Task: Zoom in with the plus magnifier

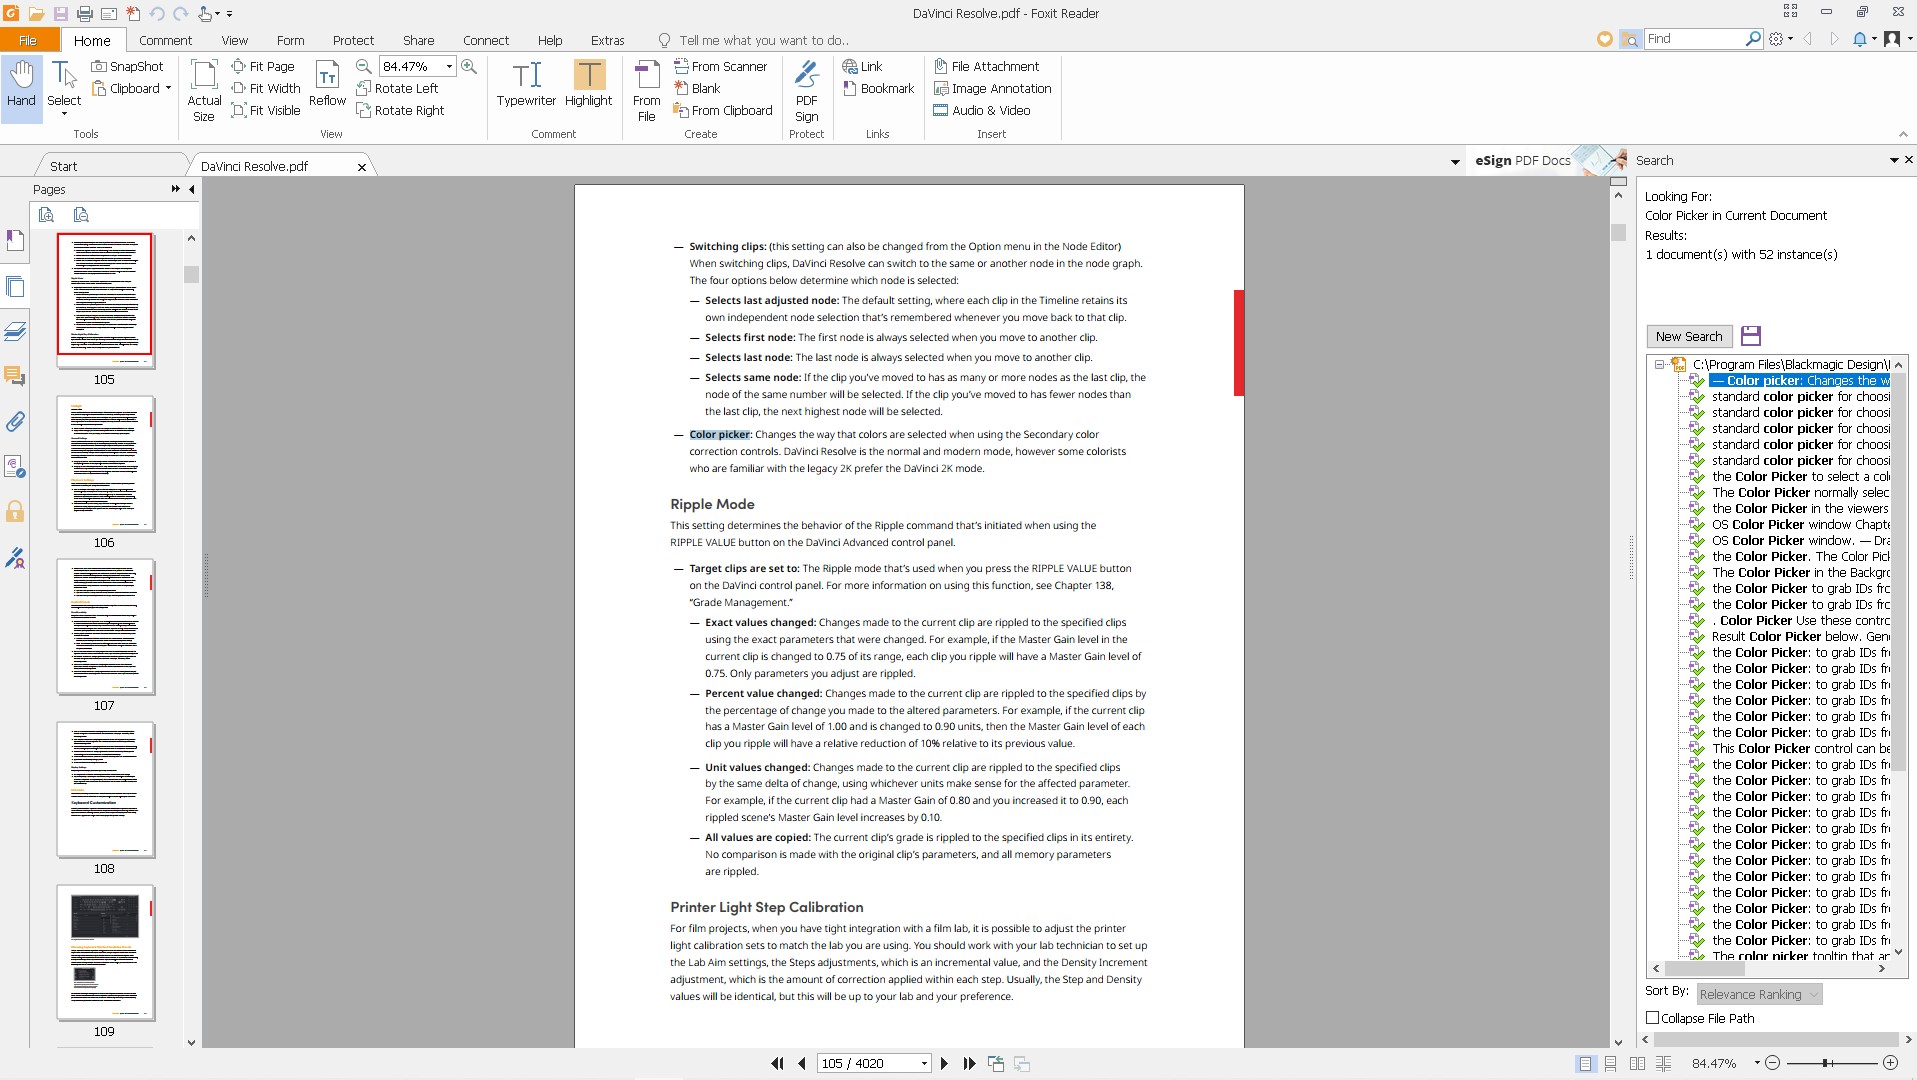Action: [469, 66]
